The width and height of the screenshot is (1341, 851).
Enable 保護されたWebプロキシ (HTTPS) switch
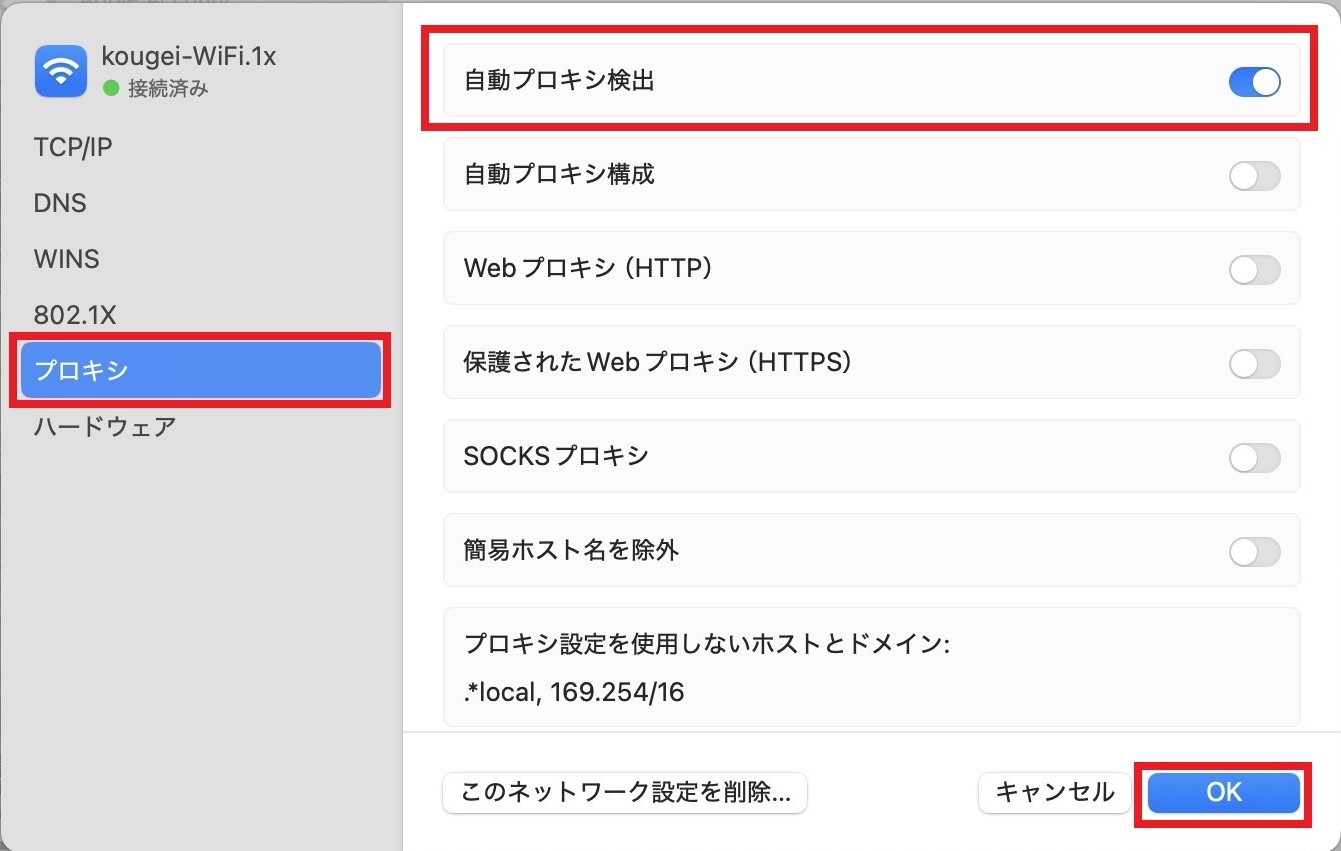[x=1254, y=364]
